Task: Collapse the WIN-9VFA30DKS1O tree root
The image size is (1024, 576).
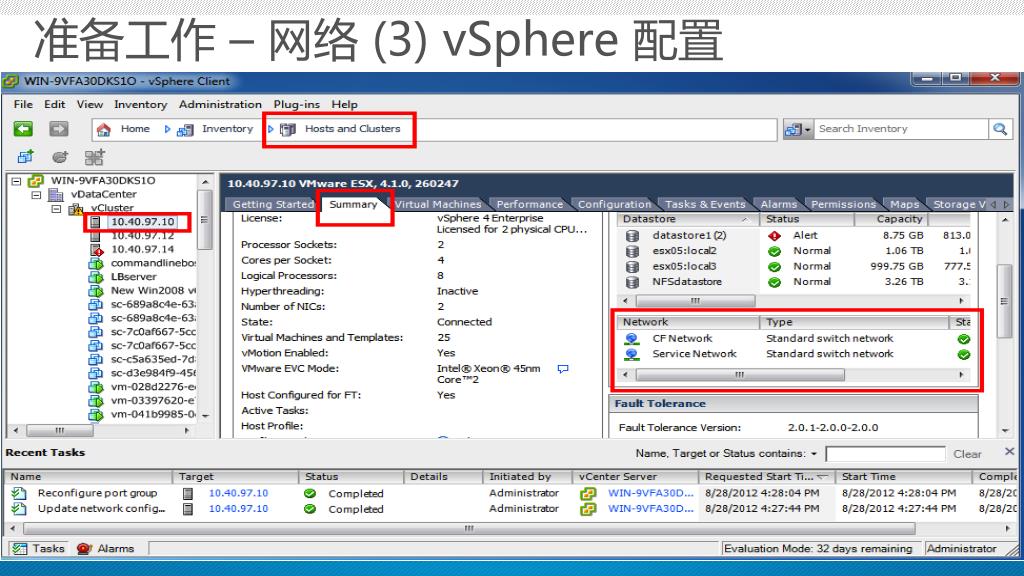Action: [16, 181]
